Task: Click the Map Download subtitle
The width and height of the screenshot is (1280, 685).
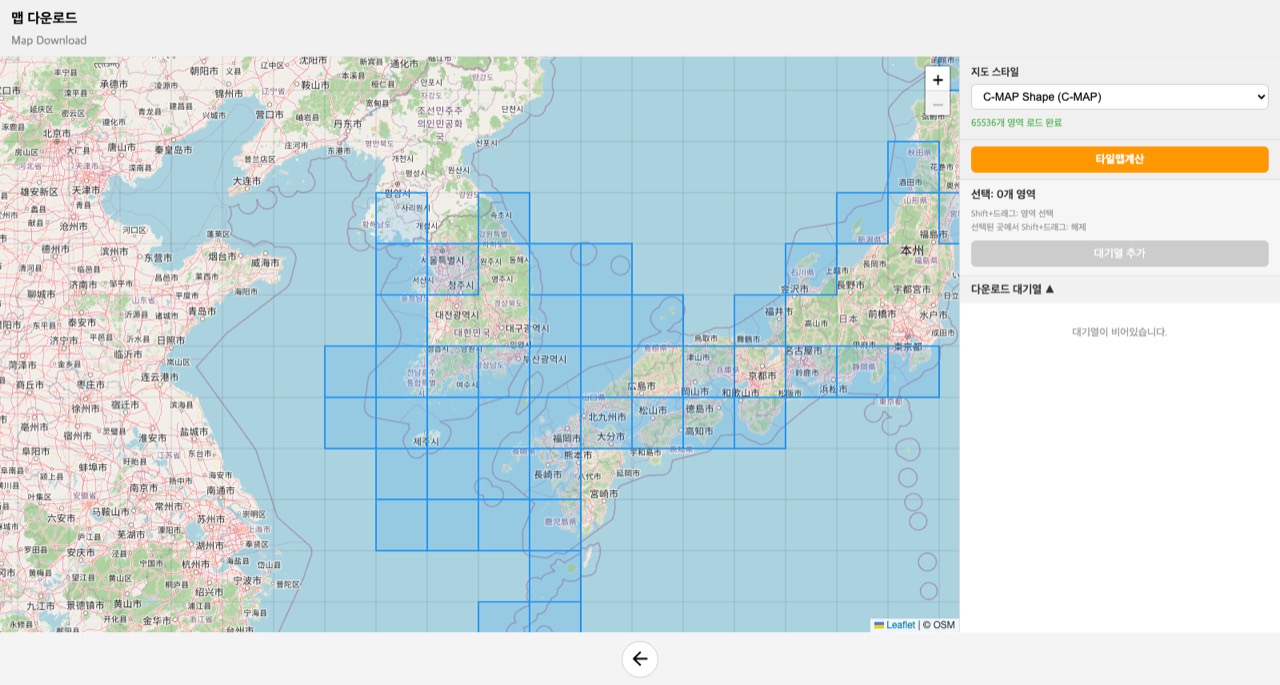Action: click(49, 41)
